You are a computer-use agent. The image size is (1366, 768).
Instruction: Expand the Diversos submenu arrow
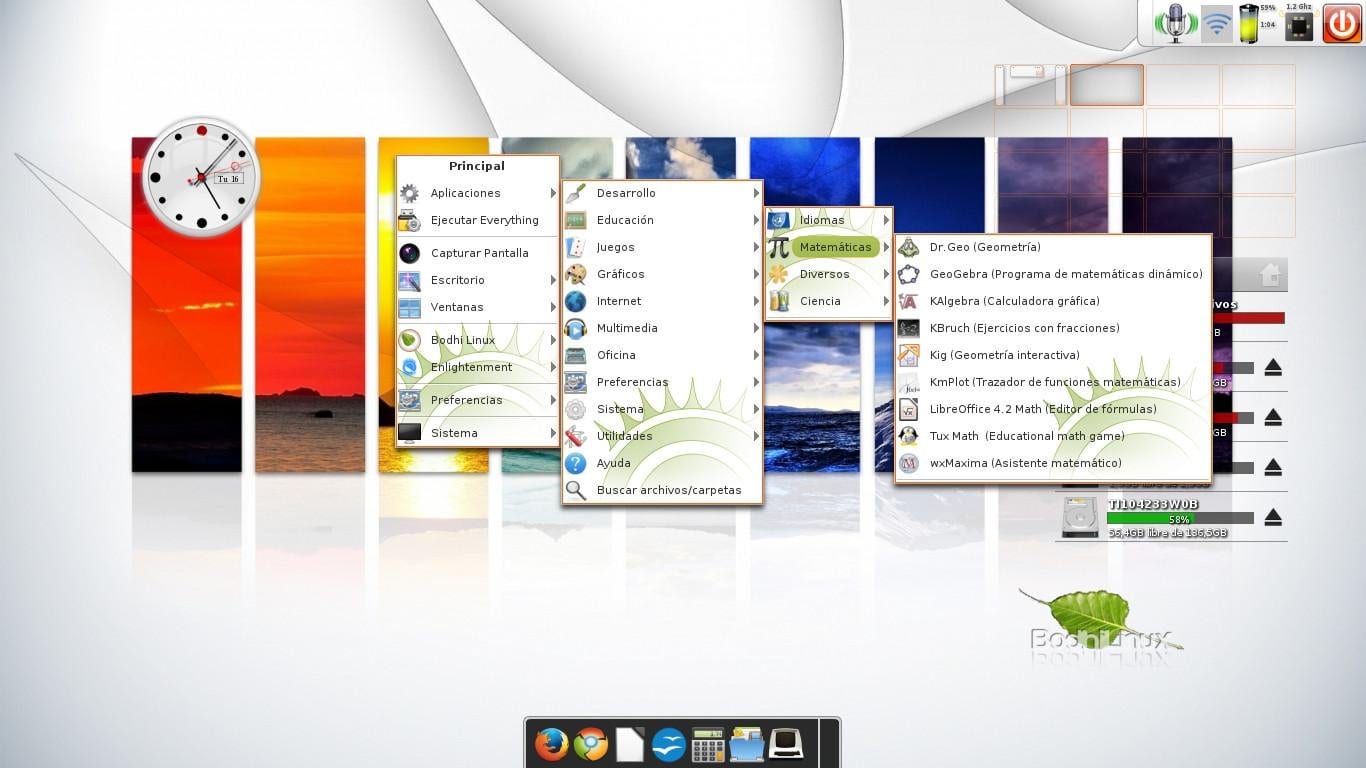886,274
